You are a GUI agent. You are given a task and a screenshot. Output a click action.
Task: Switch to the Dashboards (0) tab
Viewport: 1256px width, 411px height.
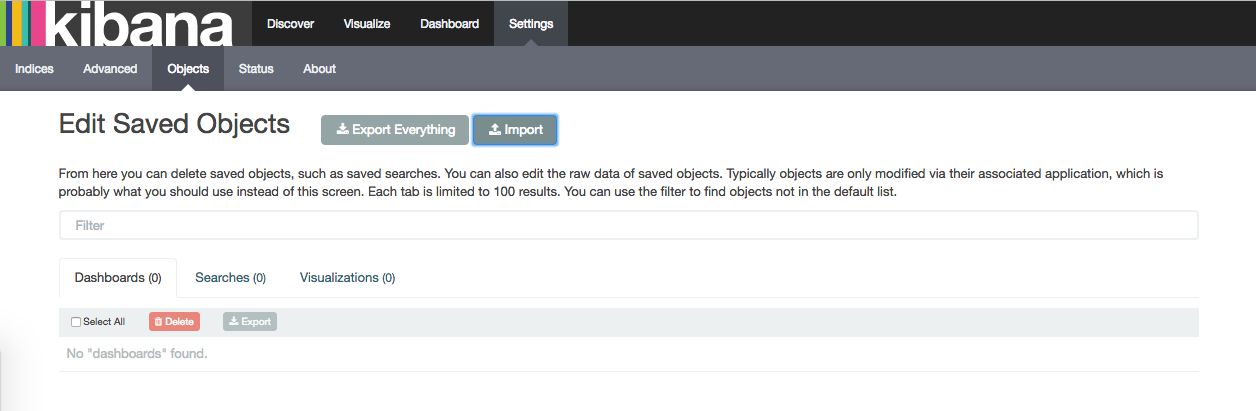pyautogui.click(x=118, y=278)
